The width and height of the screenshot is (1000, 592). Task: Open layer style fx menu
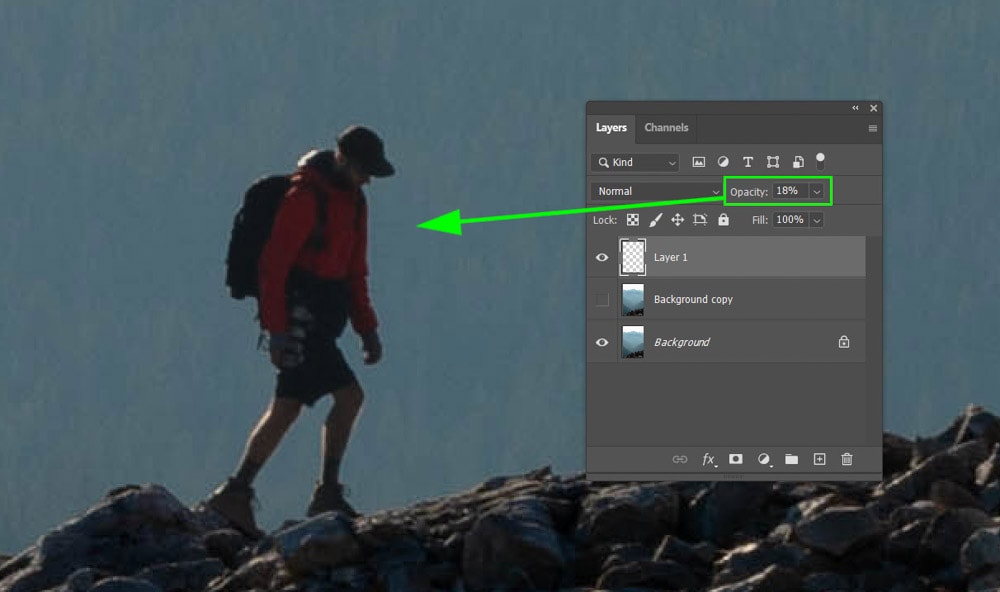tap(709, 459)
